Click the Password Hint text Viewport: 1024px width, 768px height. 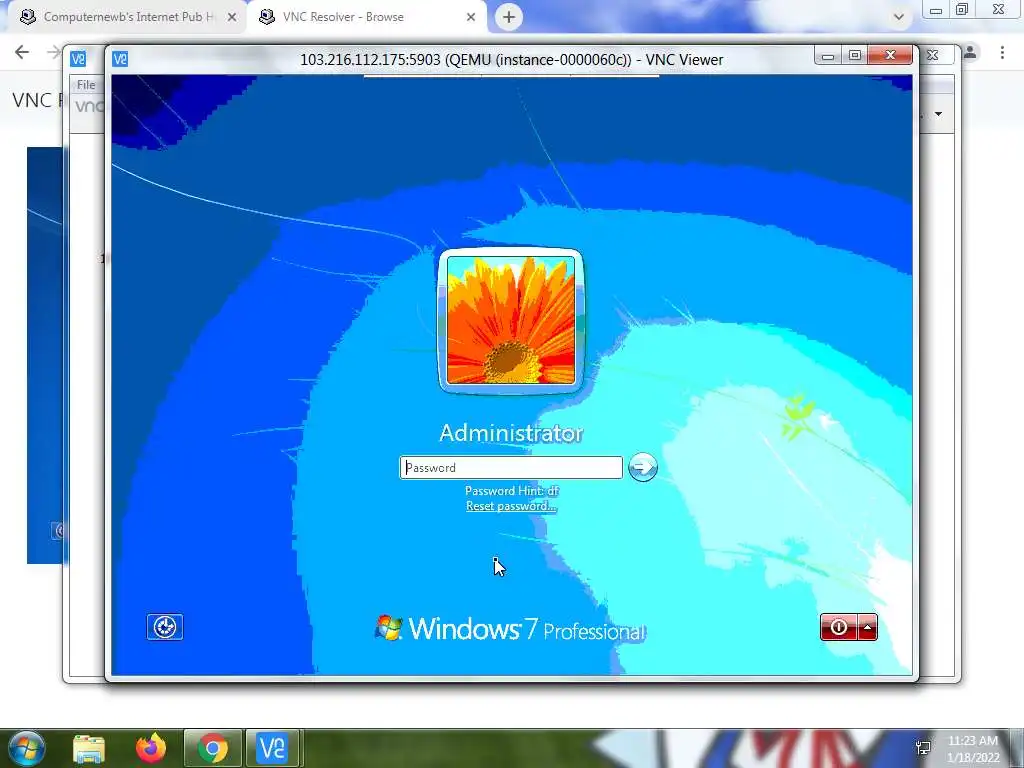pyautogui.click(x=512, y=490)
